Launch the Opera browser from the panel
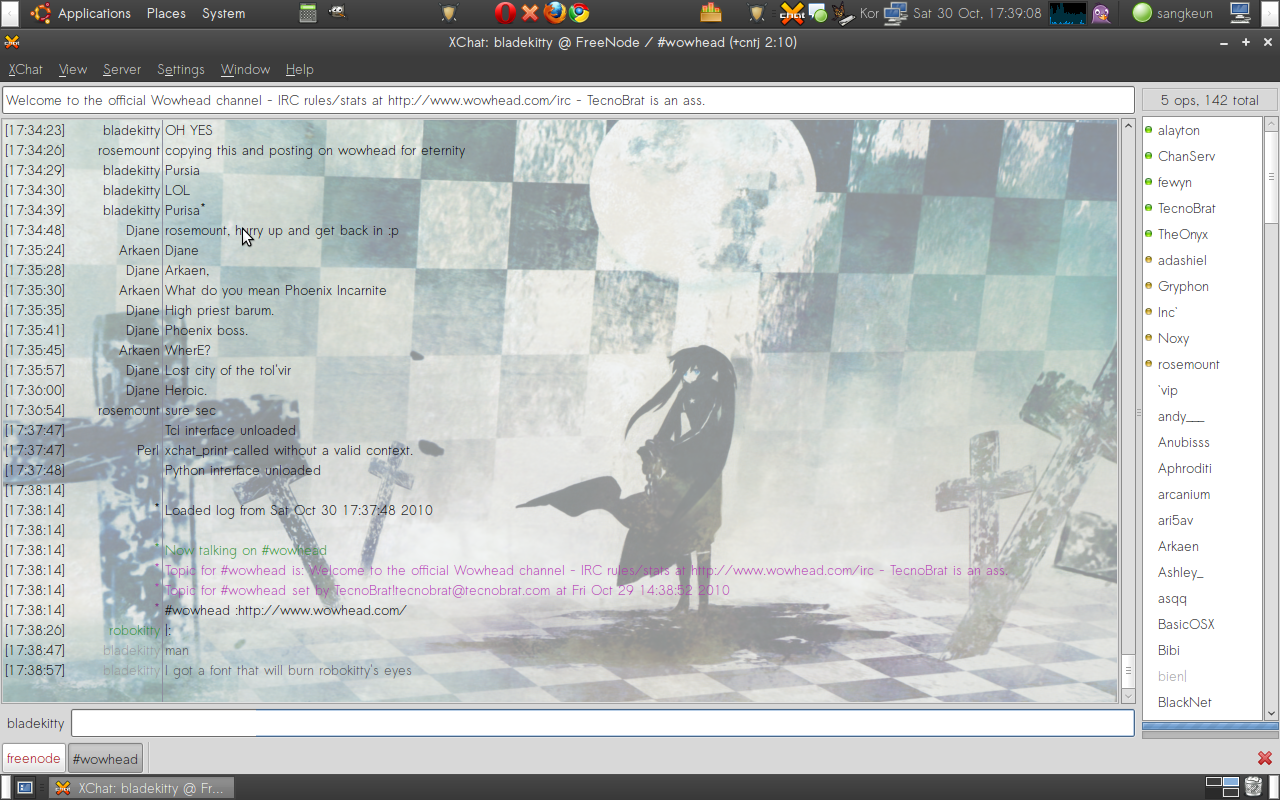The height and width of the screenshot is (800, 1280). (505, 13)
